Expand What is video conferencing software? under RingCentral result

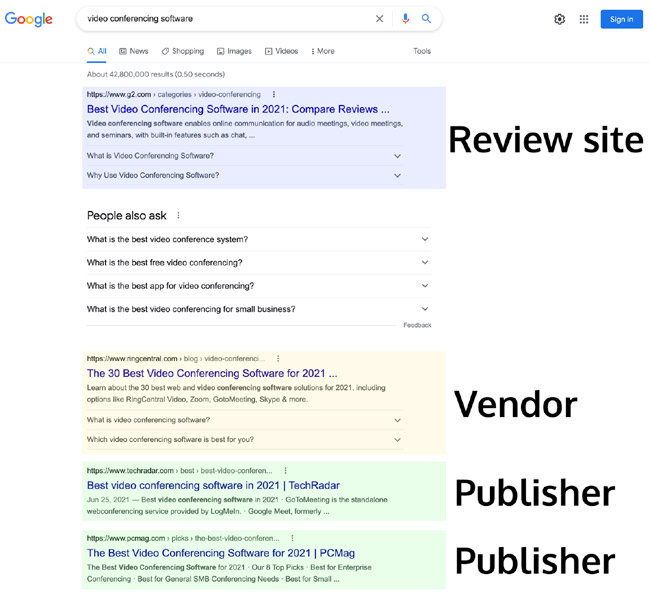pos(245,420)
